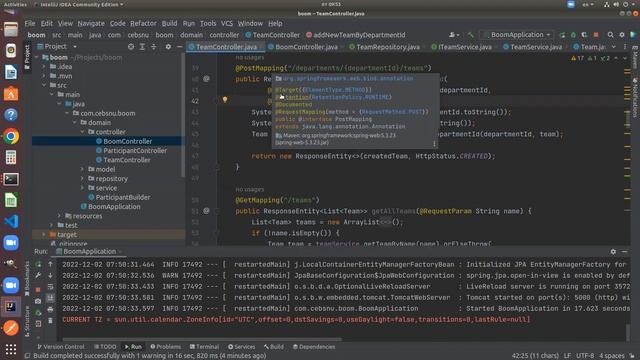Viewport: 640px width, 360px height.
Task: Open Terminal tool window
Action: click(204, 347)
